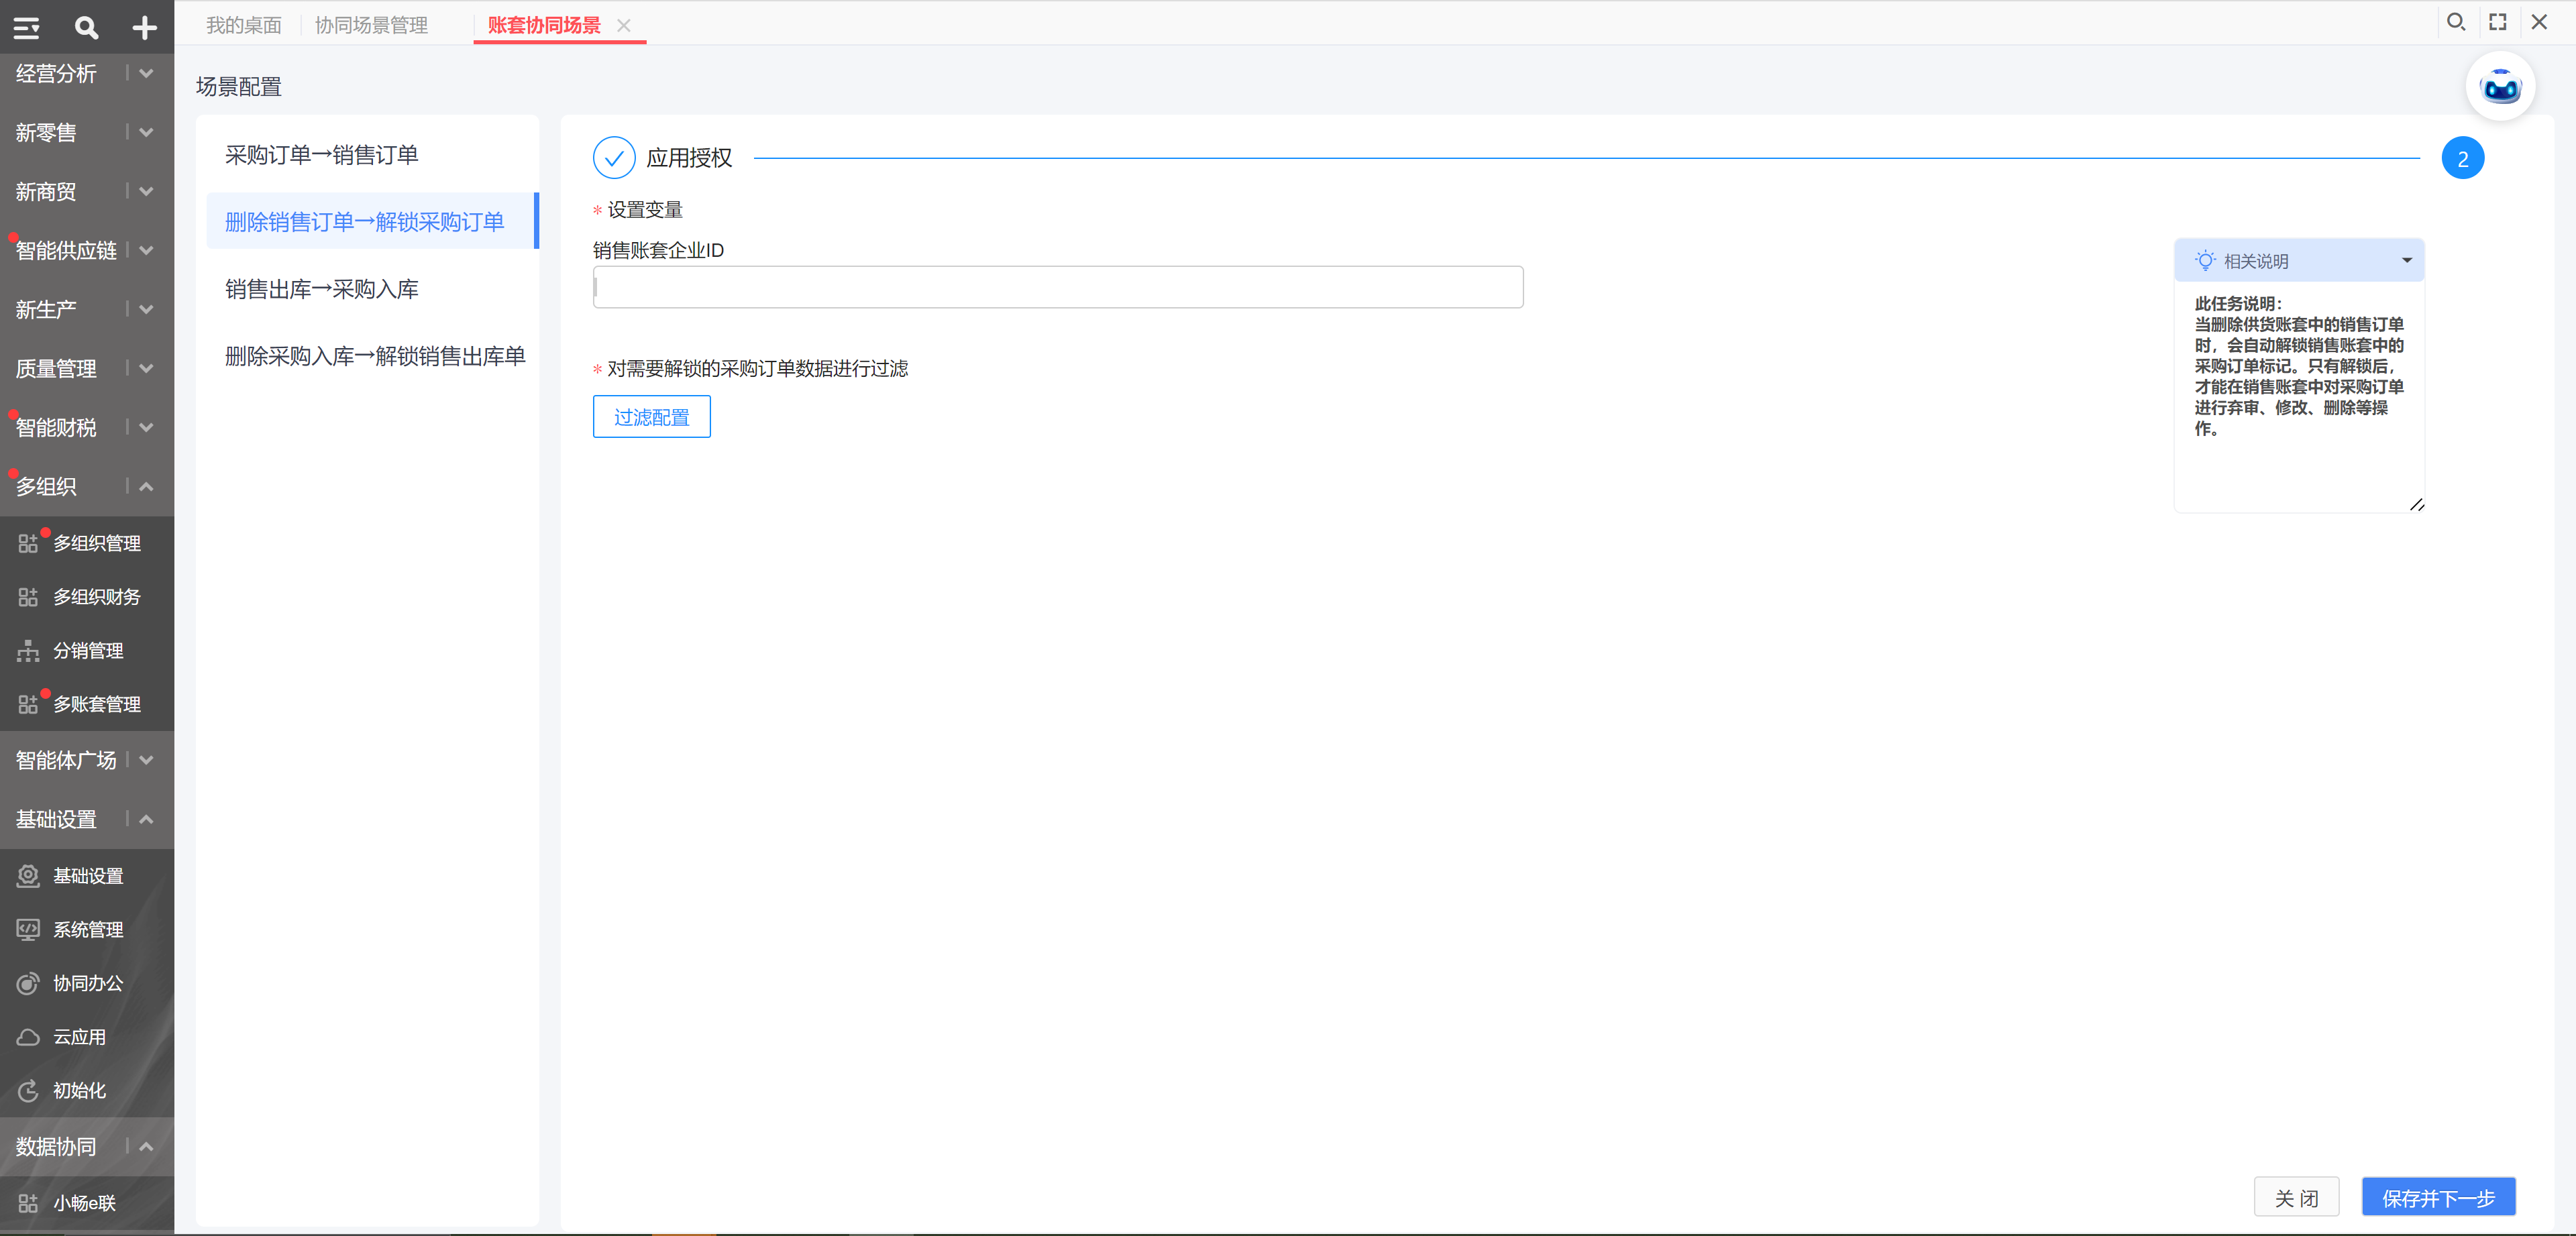
Task: Switch to the 我的桌面 tab
Action: (244, 25)
